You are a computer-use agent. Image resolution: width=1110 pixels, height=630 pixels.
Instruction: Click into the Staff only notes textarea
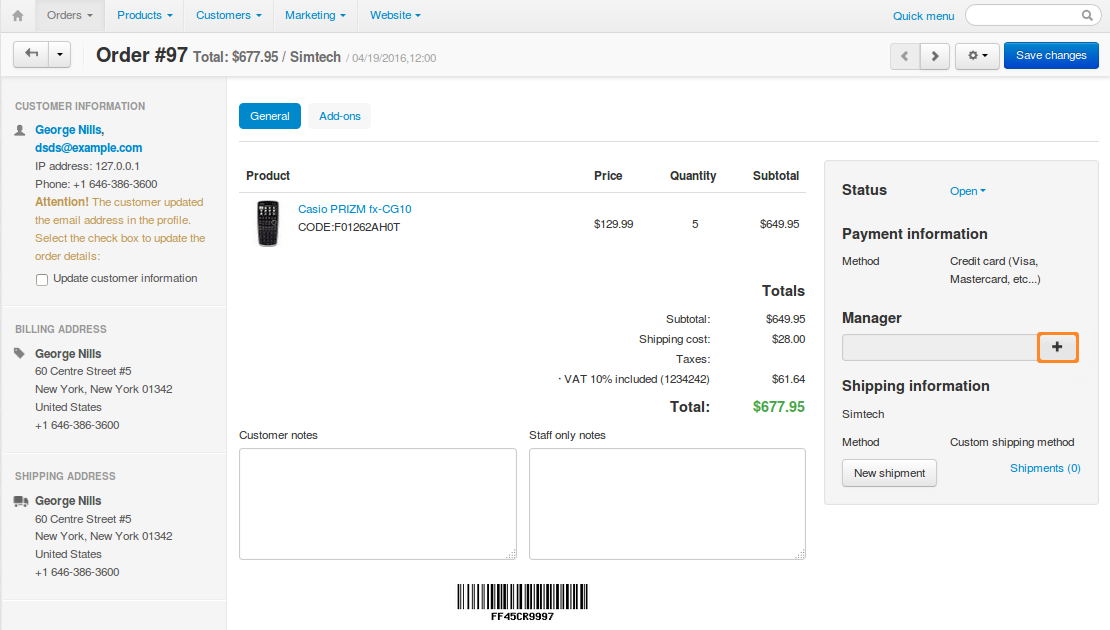667,503
